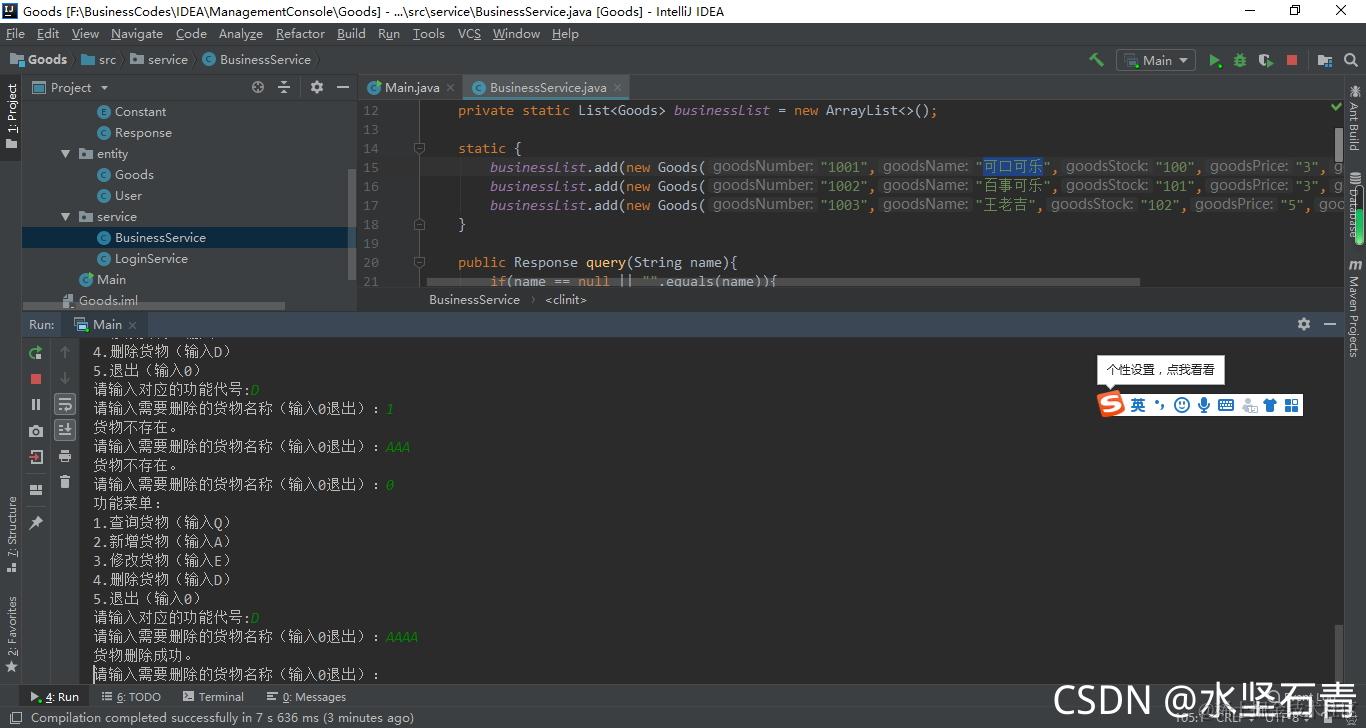Hide the Run tool window
Screen dimensions: 1366x728
(x=1330, y=324)
